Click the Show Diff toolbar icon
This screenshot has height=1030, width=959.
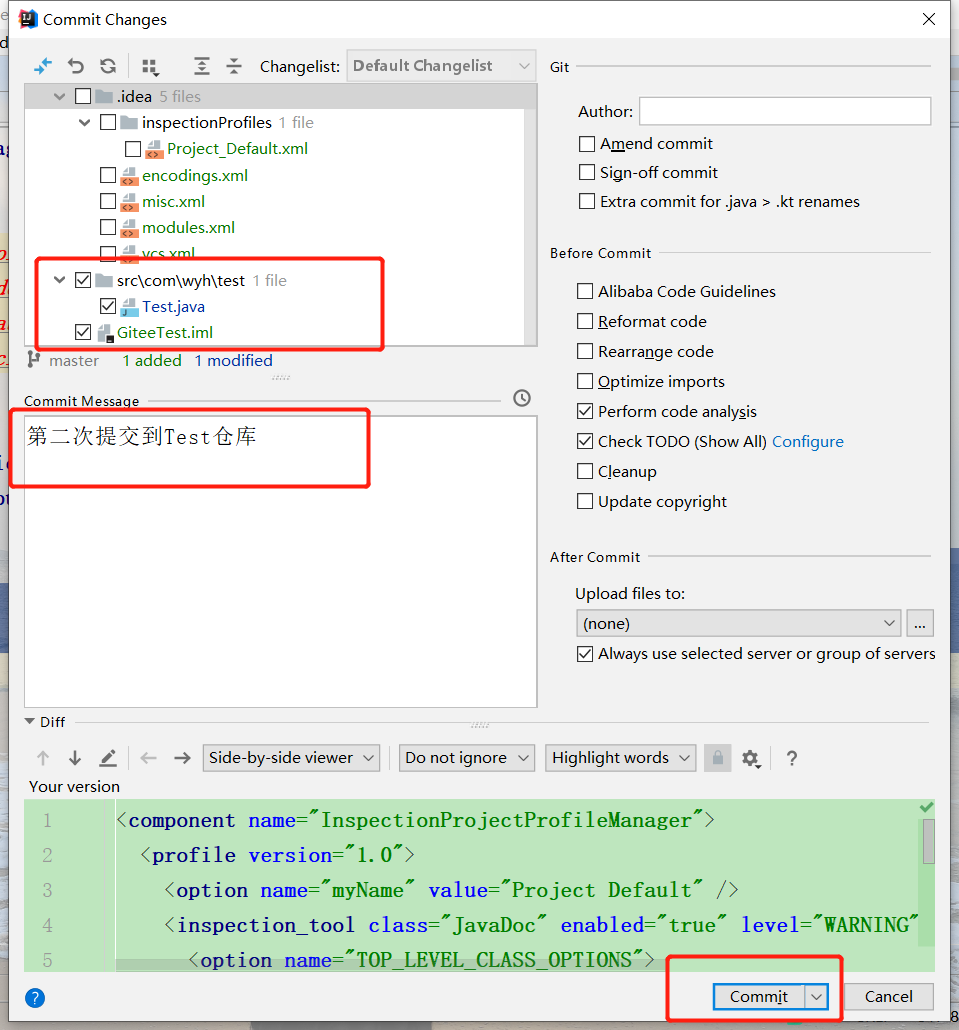click(43, 66)
